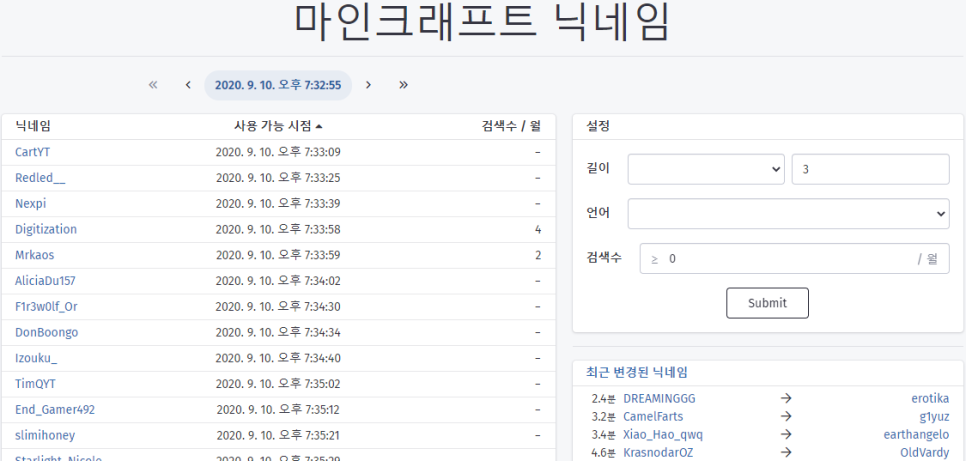
Task: Go to previous time with single-left arrow
Action: [188, 84]
